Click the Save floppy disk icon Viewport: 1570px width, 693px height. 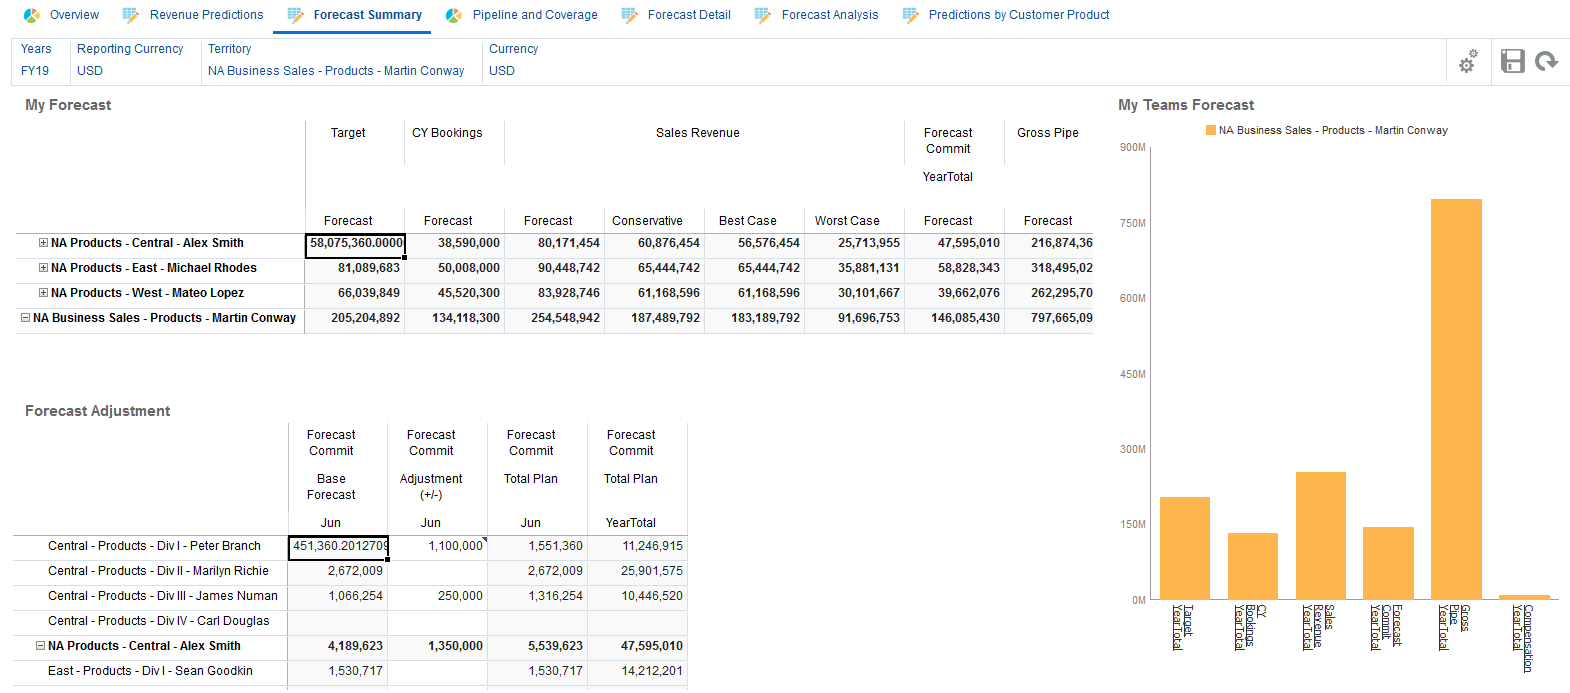point(1513,62)
